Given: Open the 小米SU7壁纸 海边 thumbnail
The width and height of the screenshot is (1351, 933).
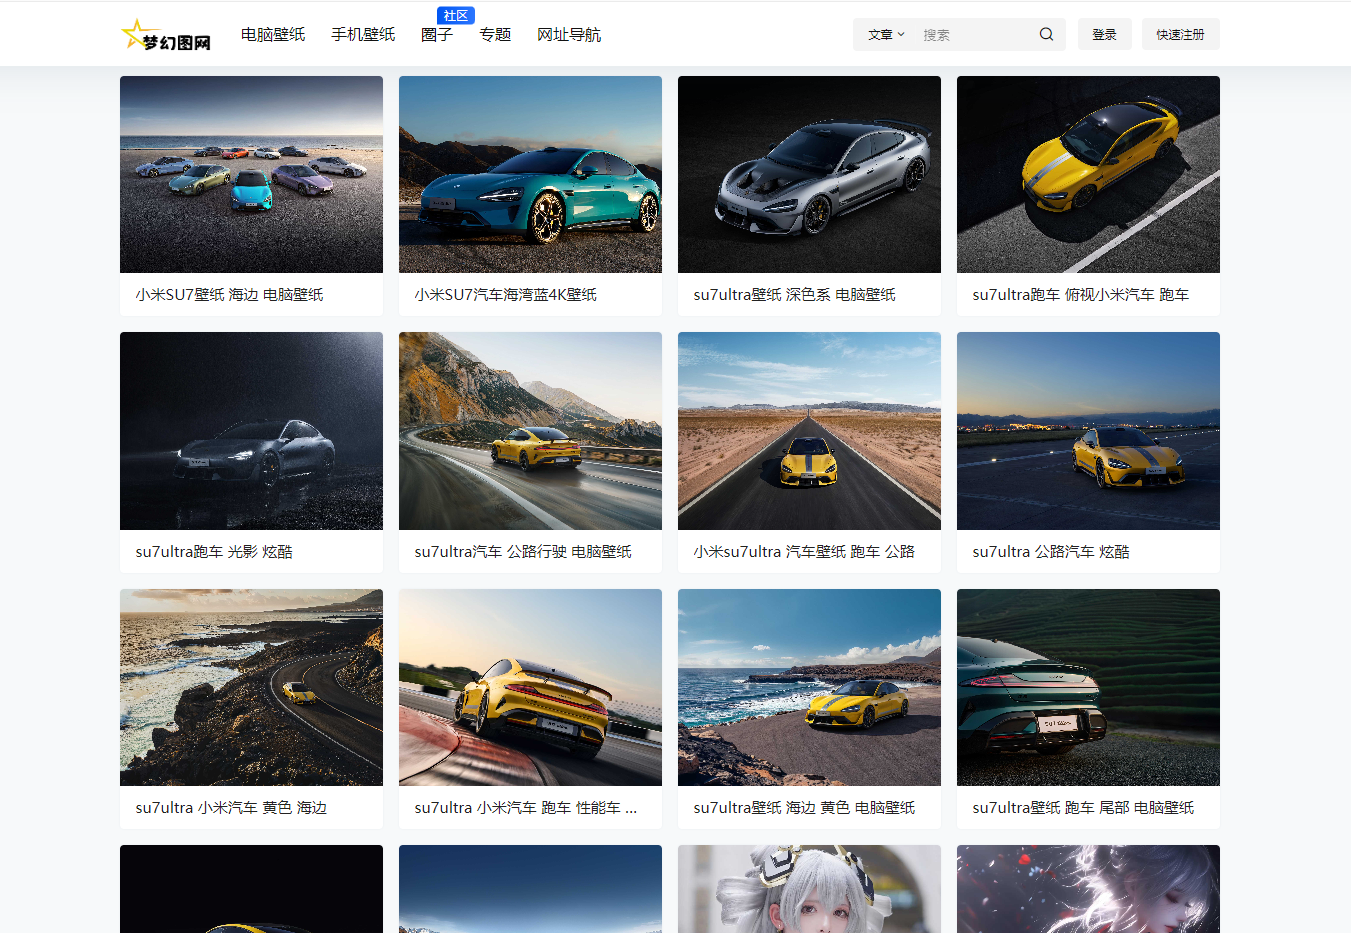Looking at the screenshot, I should (x=251, y=174).
